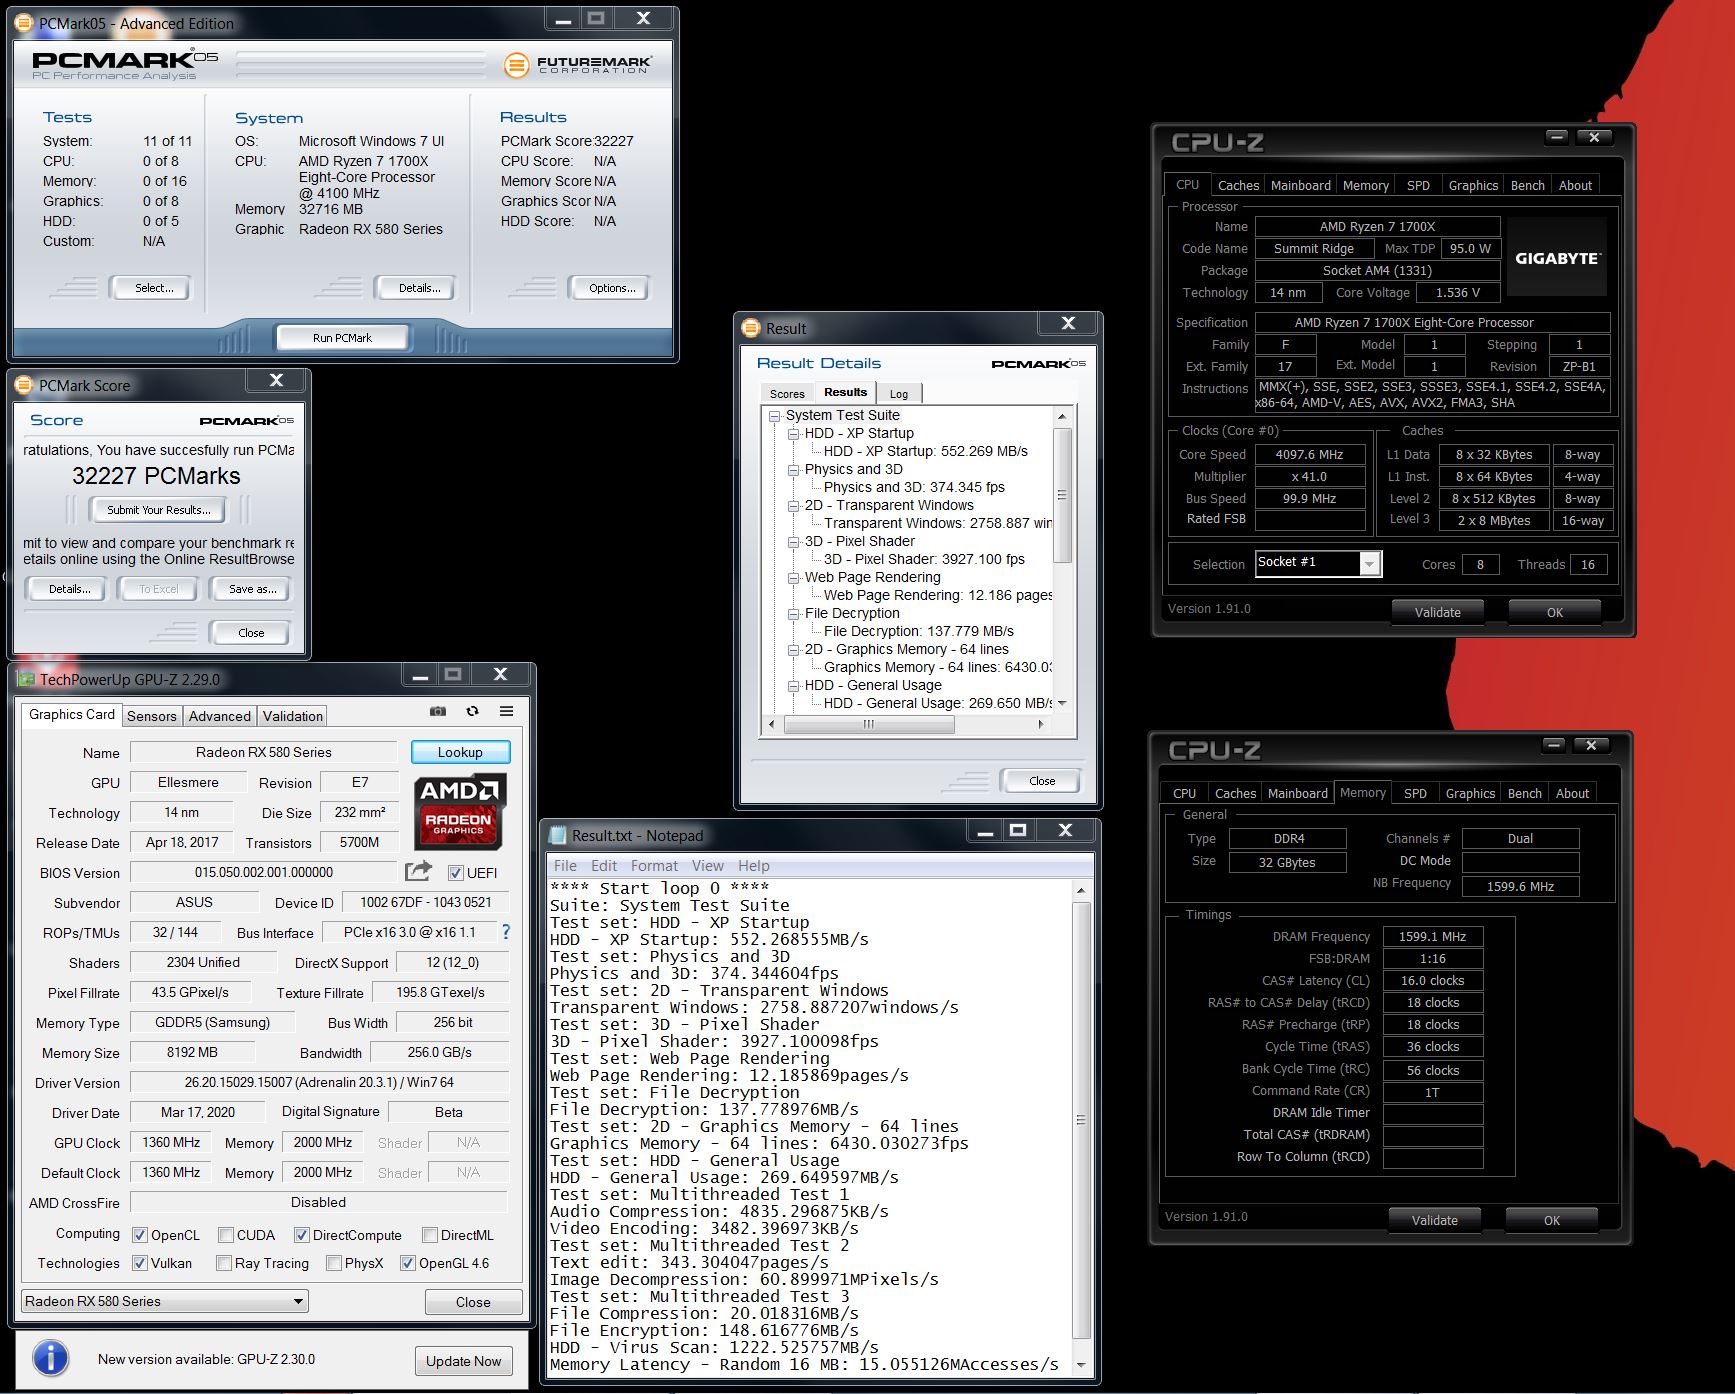This screenshot has height=1394, width=1735.
Task: Open the Format menu in Notepad
Action: tap(654, 866)
